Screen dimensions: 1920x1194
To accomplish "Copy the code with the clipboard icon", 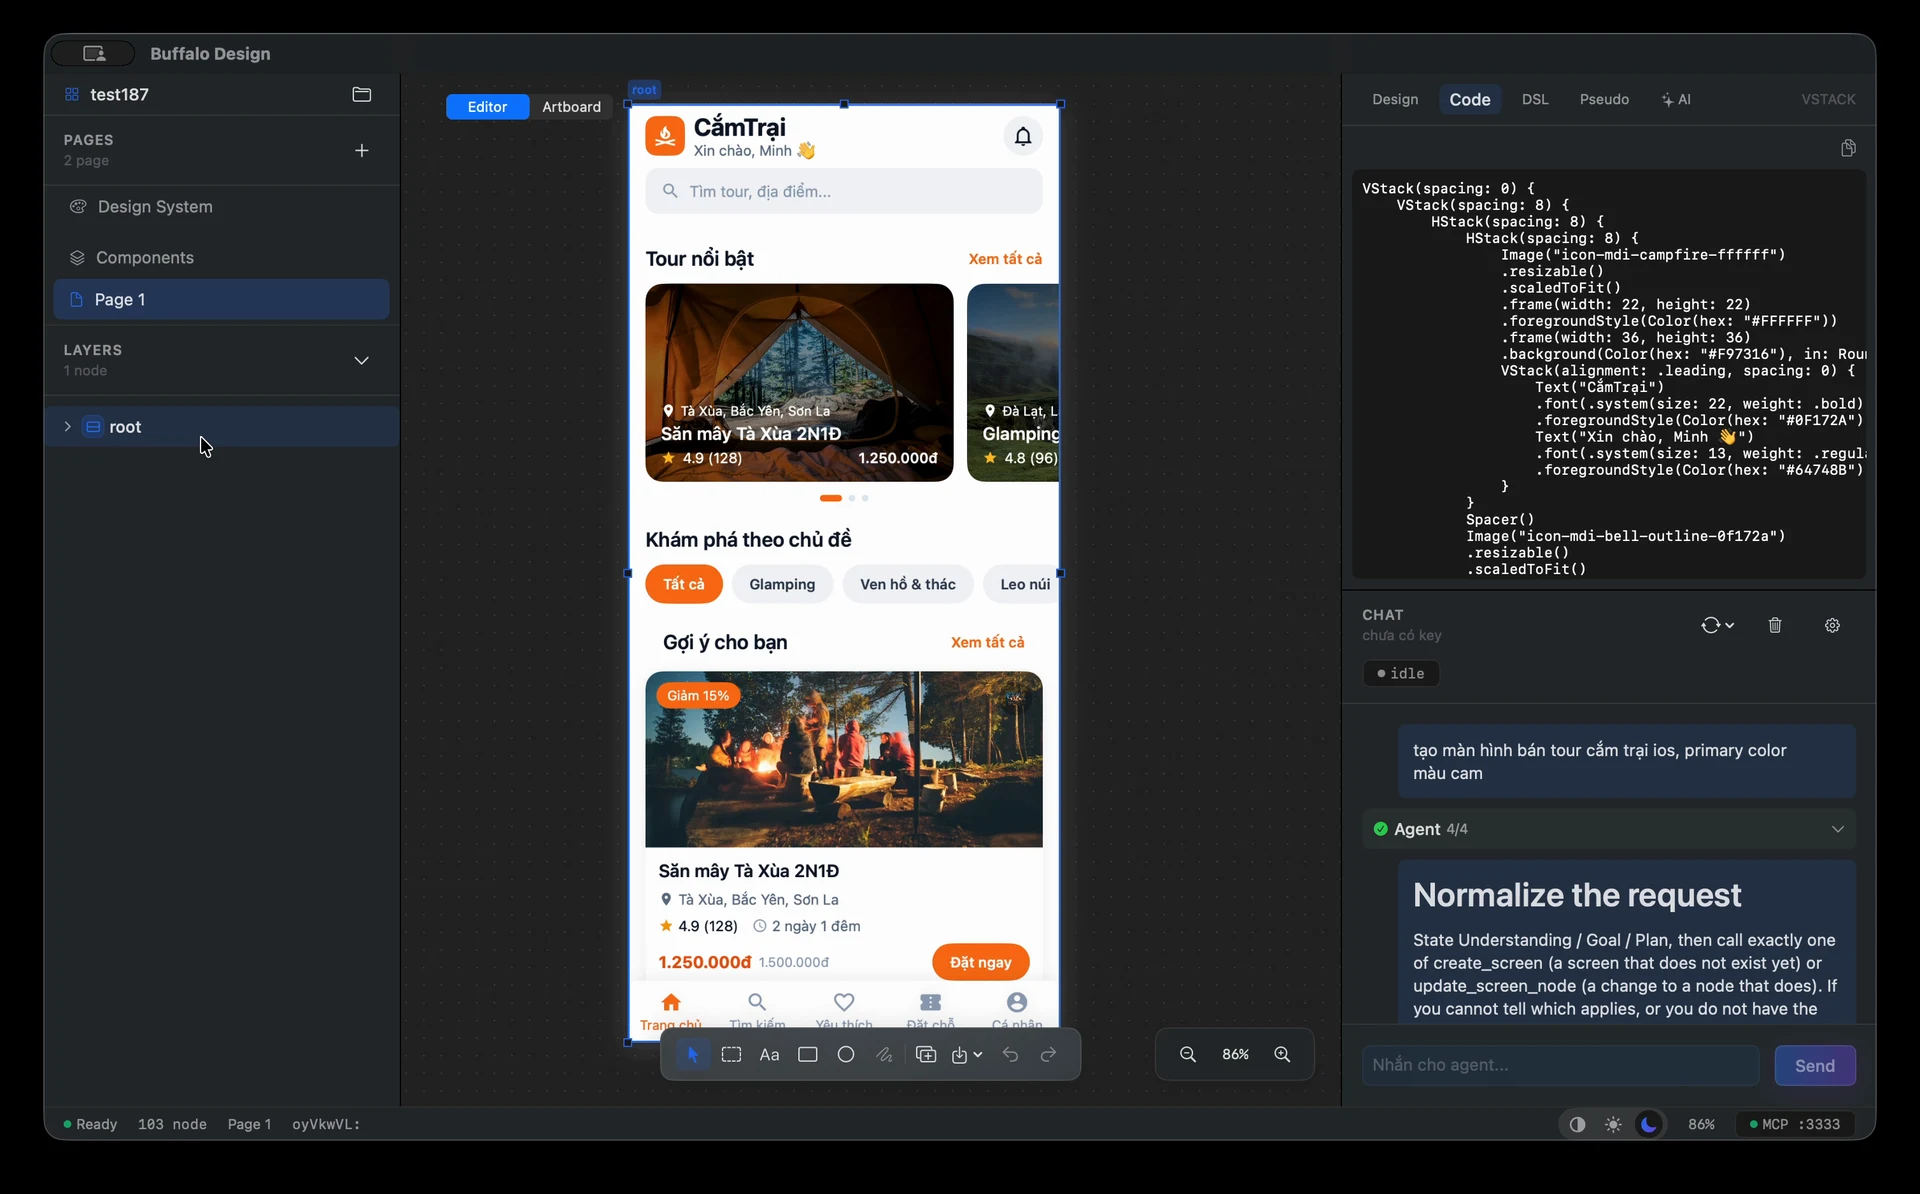I will point(1848,148).
